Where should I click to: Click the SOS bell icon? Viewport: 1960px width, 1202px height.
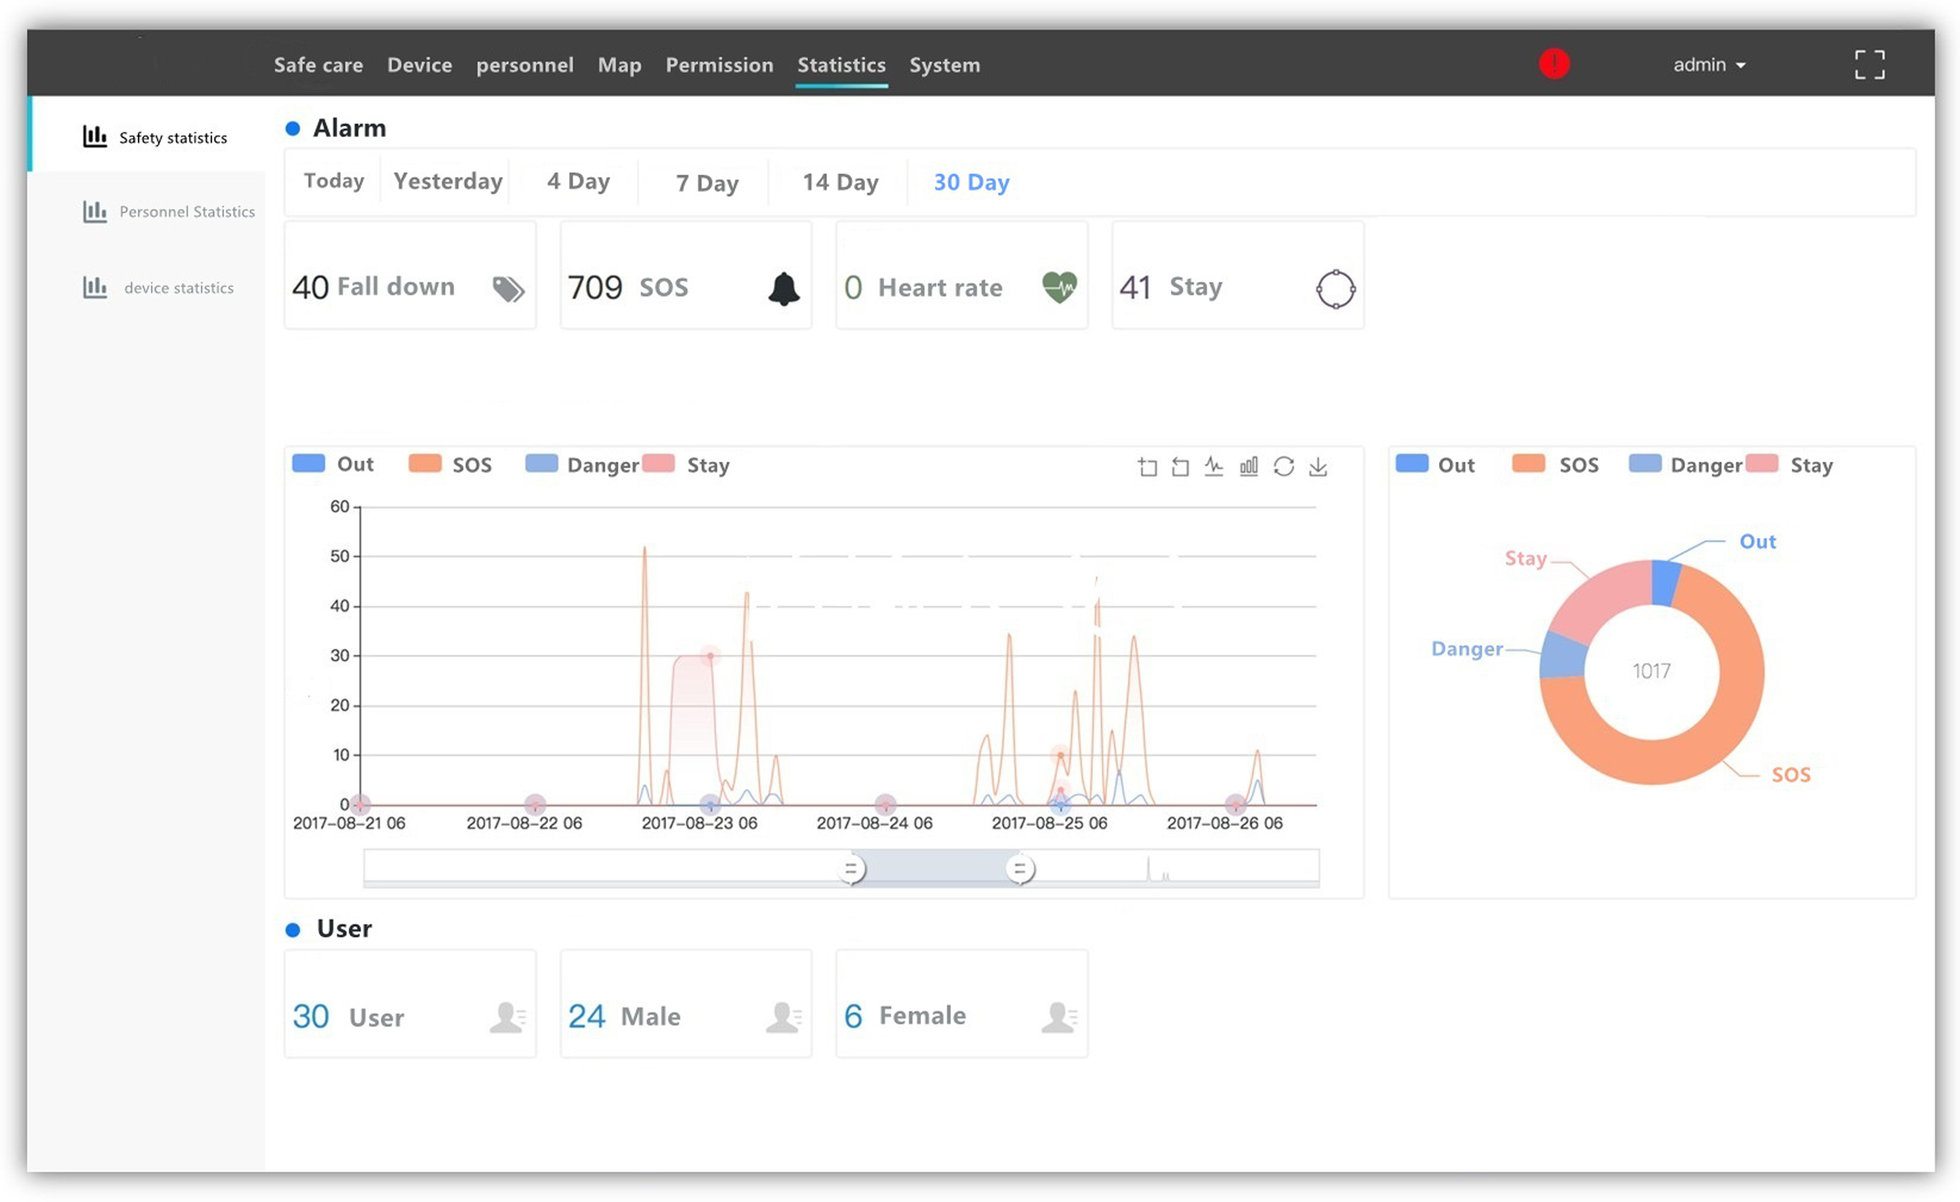pyautogui.click(x=784, y=289)
